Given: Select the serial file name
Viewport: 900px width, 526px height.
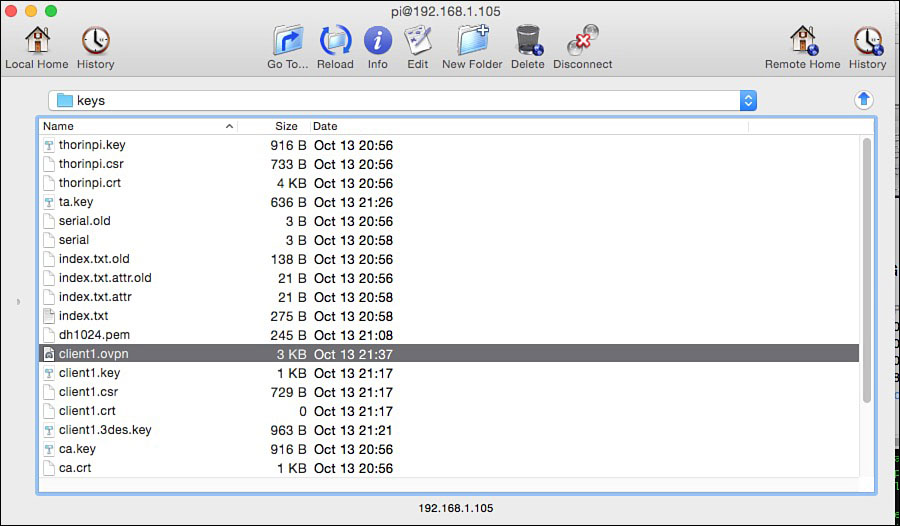Looking at the screenshot, I should (x=73, y=240).
